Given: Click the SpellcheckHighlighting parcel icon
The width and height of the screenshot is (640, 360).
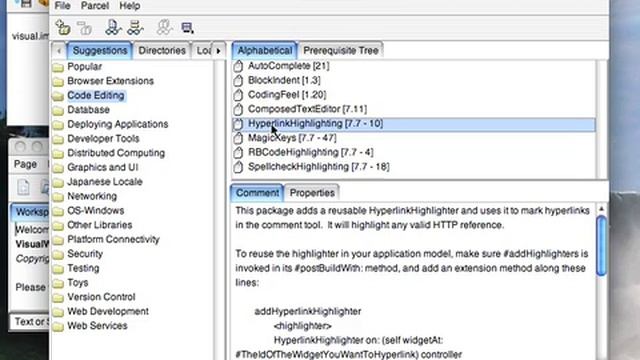Looking at the screenshot, I should (x=238, y=167).
